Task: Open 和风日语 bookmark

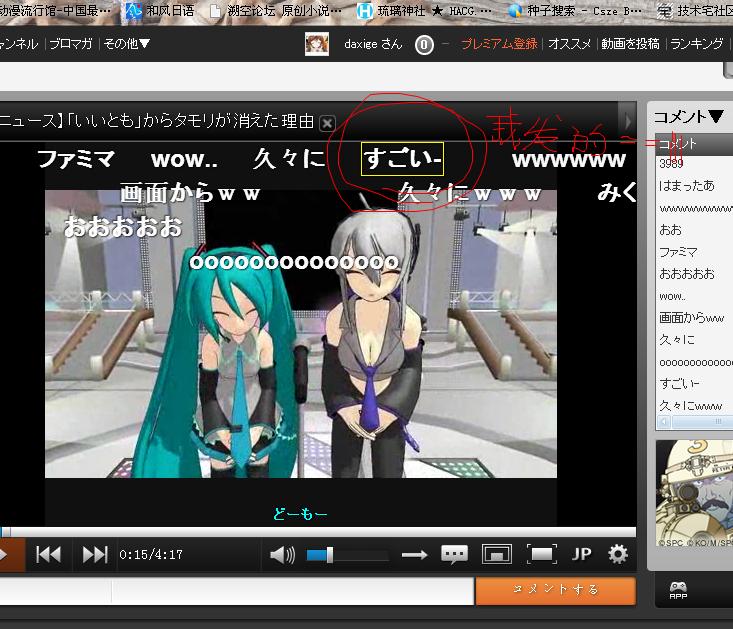Action: pyautogui.click(x=160, y=11)
